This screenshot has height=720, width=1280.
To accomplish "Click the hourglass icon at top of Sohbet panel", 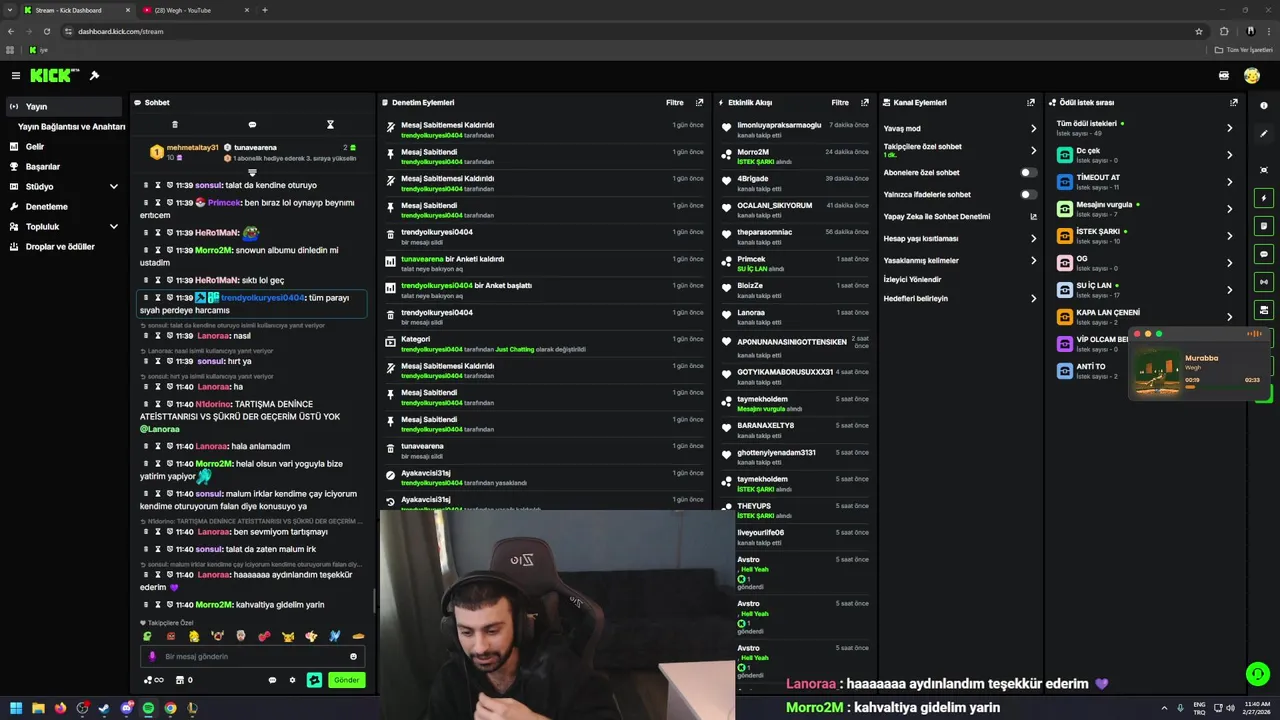I will [330, 125].
